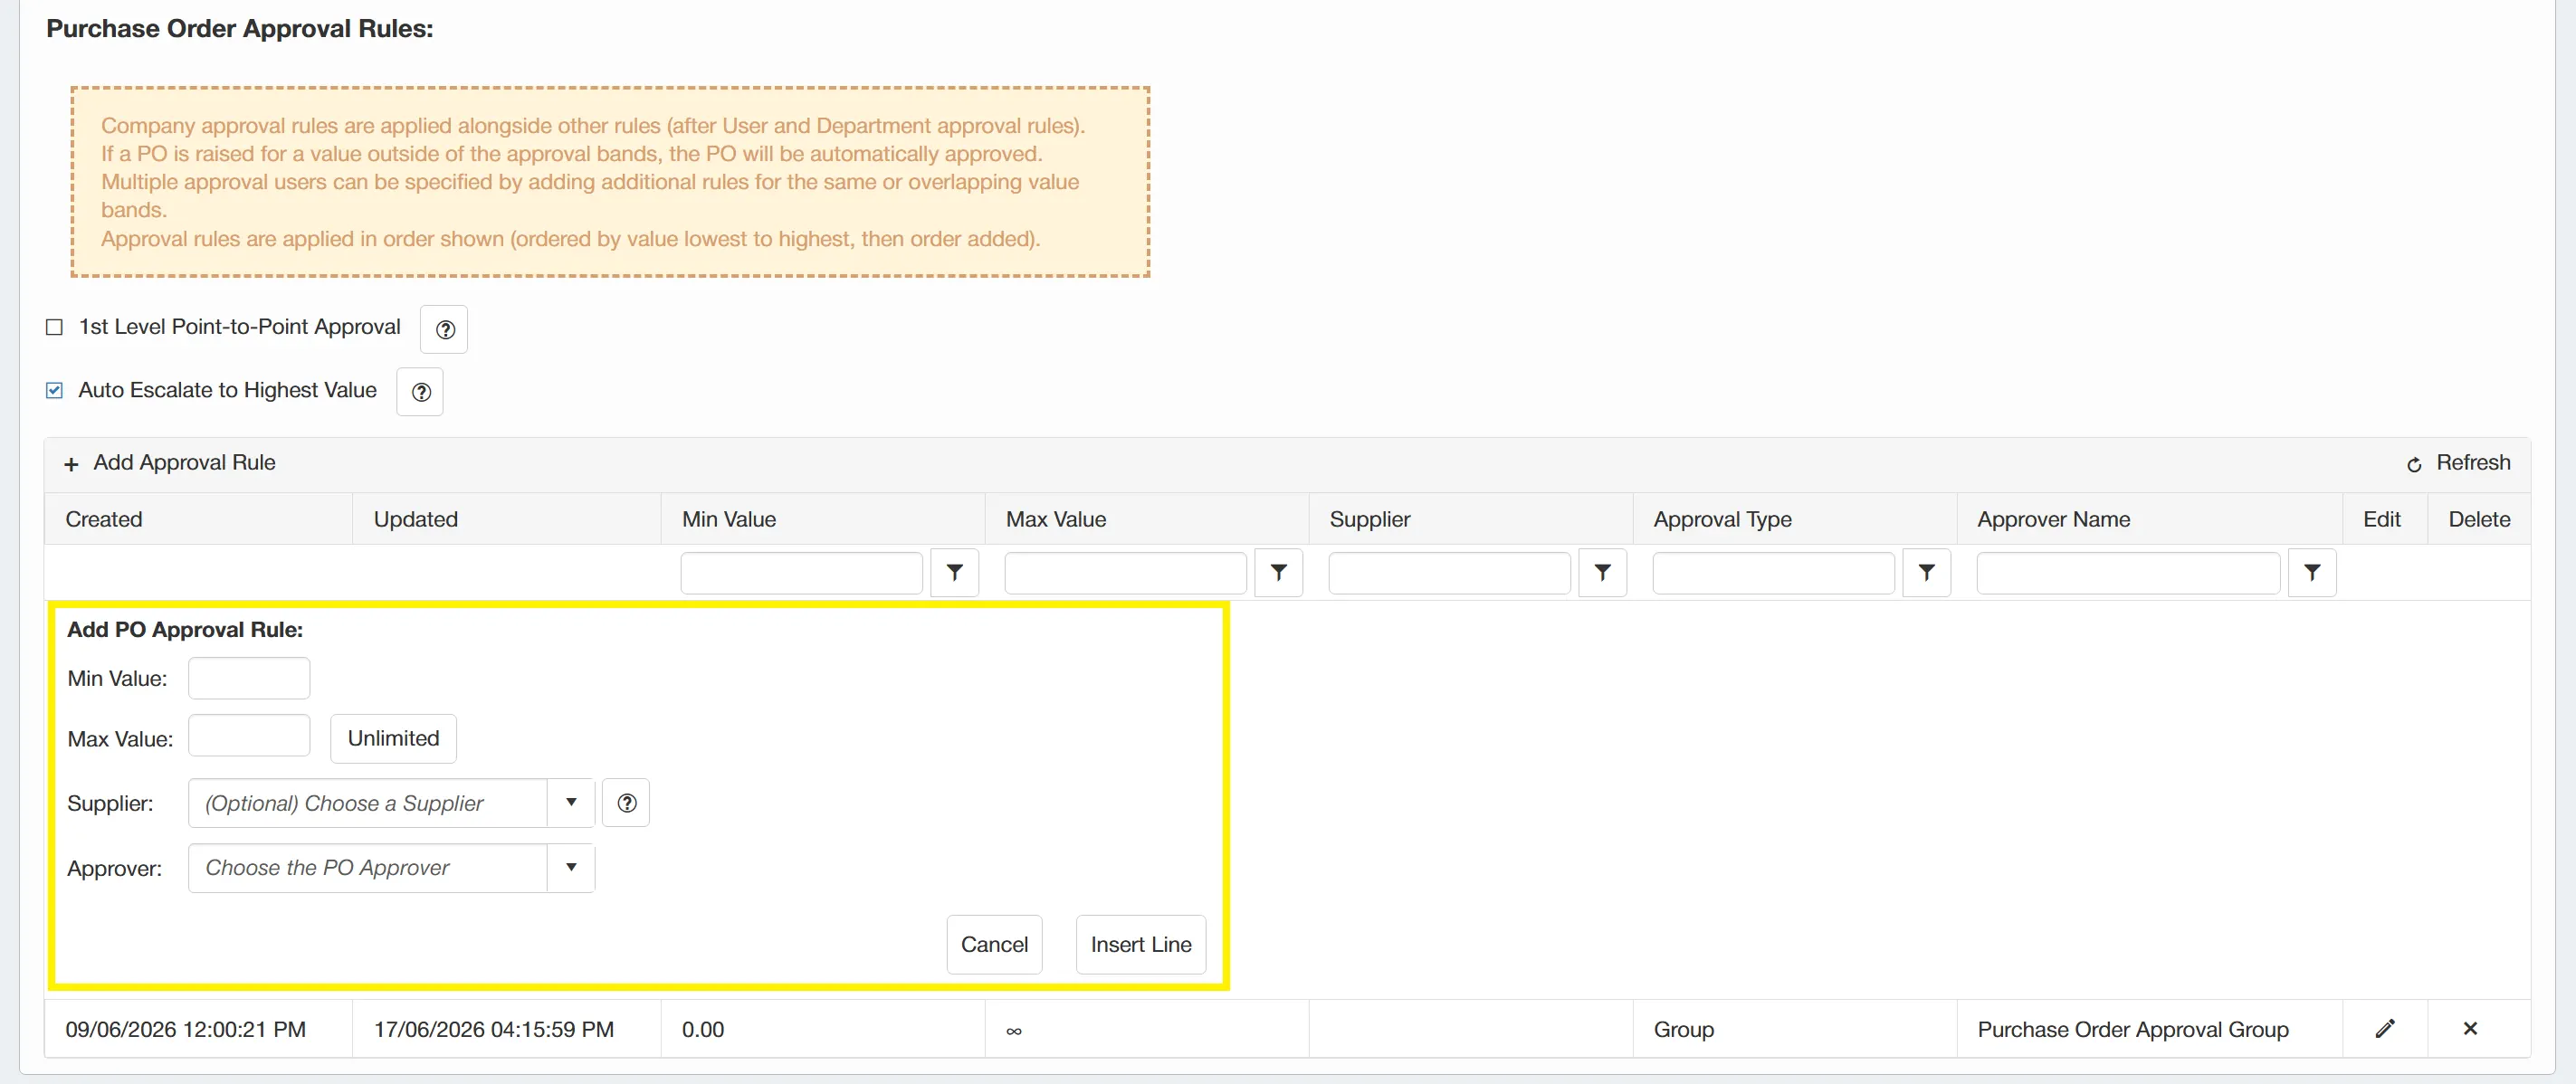
Task: Click the Approver Name filter text box
Action: click(x=2128, y=574)
